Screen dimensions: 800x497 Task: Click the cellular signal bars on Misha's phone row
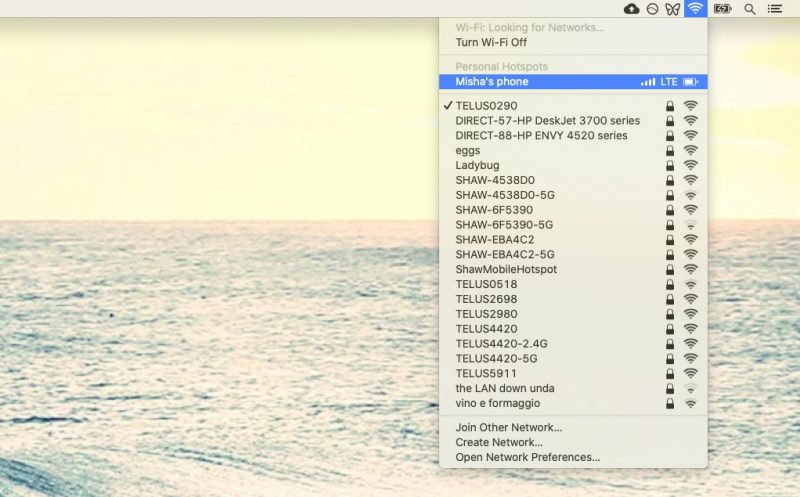[x=648, y=82]
